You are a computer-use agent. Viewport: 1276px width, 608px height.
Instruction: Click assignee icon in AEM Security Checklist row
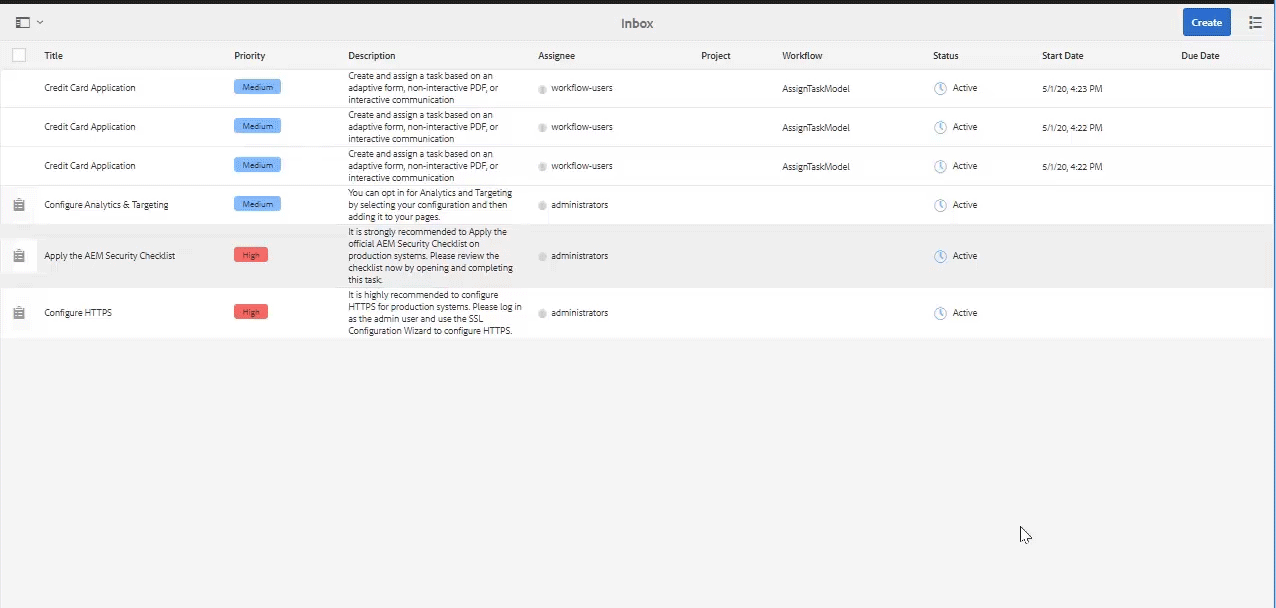pos(542,257)
